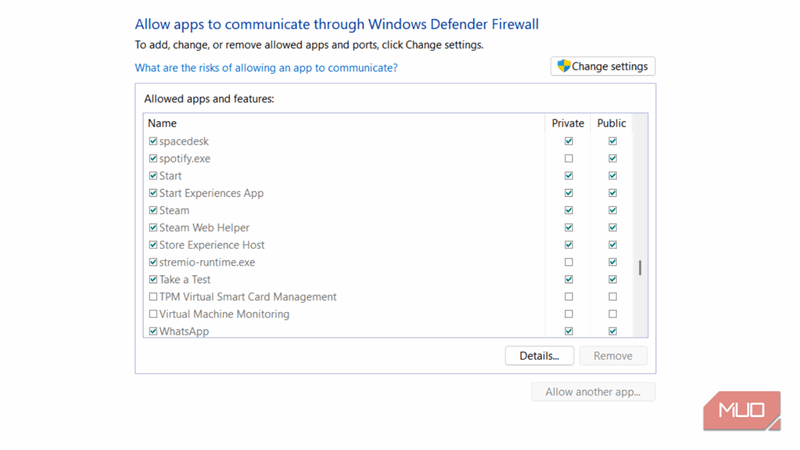Toggle Start Experiences App Public checkbox
This screenshot has width=800, height=450.
click(x=612, y=193)
